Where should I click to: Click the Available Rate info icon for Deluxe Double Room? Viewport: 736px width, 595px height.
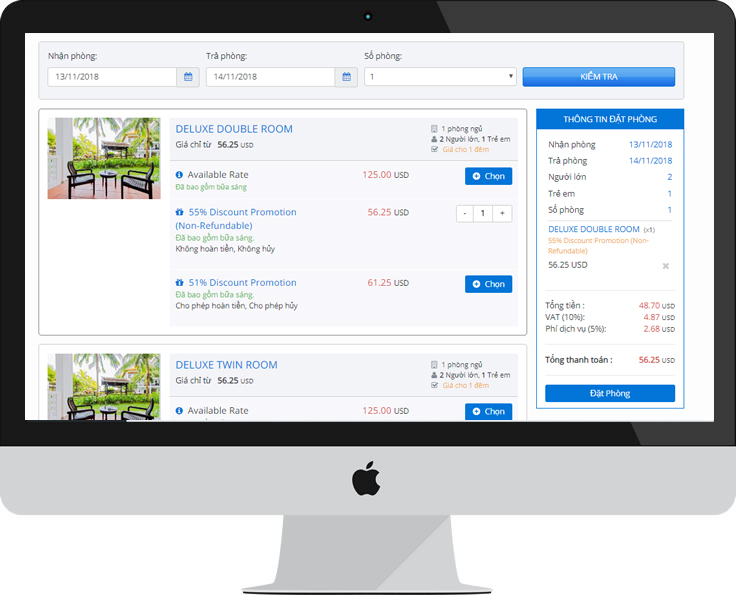[x=180, y=175]
